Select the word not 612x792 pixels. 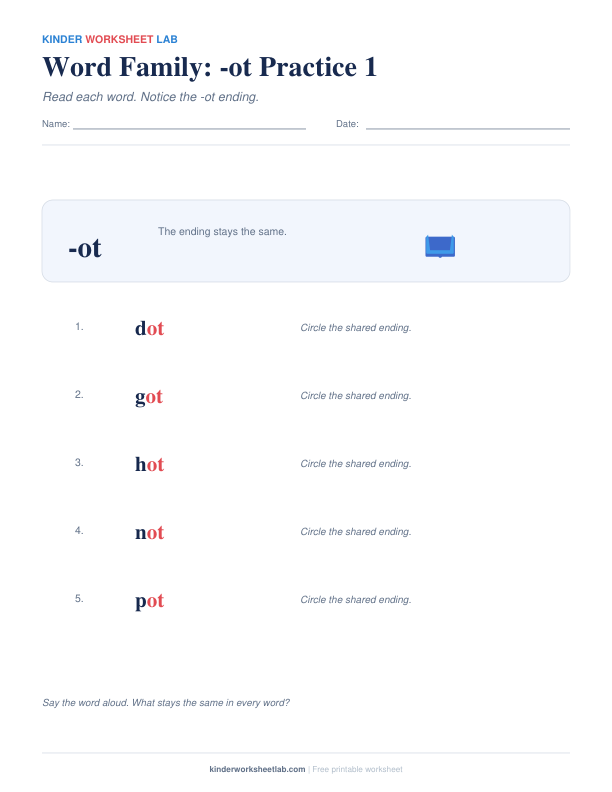coord(149,532)
